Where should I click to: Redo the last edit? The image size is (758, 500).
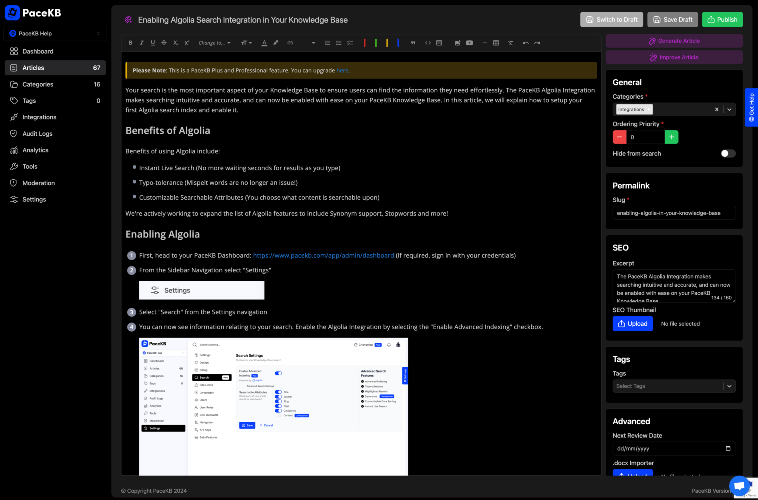[537, 43]
